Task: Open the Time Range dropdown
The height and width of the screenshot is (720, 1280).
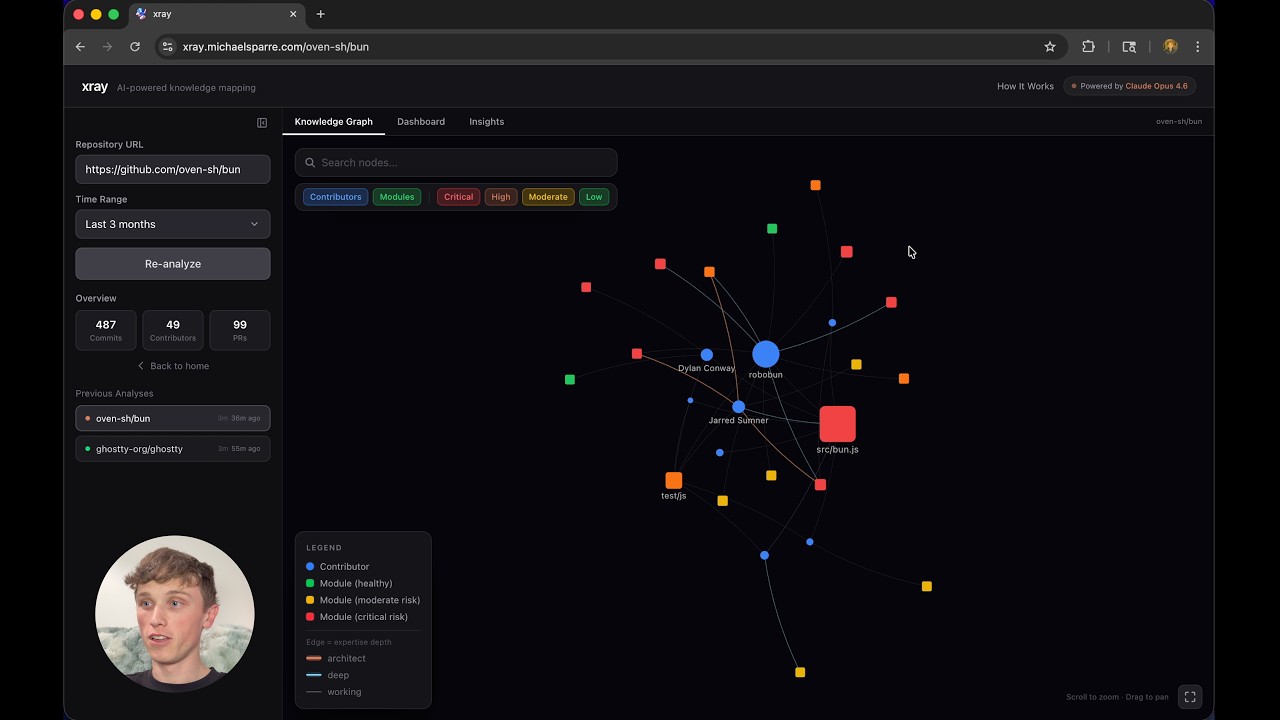Action: point(173,224)
